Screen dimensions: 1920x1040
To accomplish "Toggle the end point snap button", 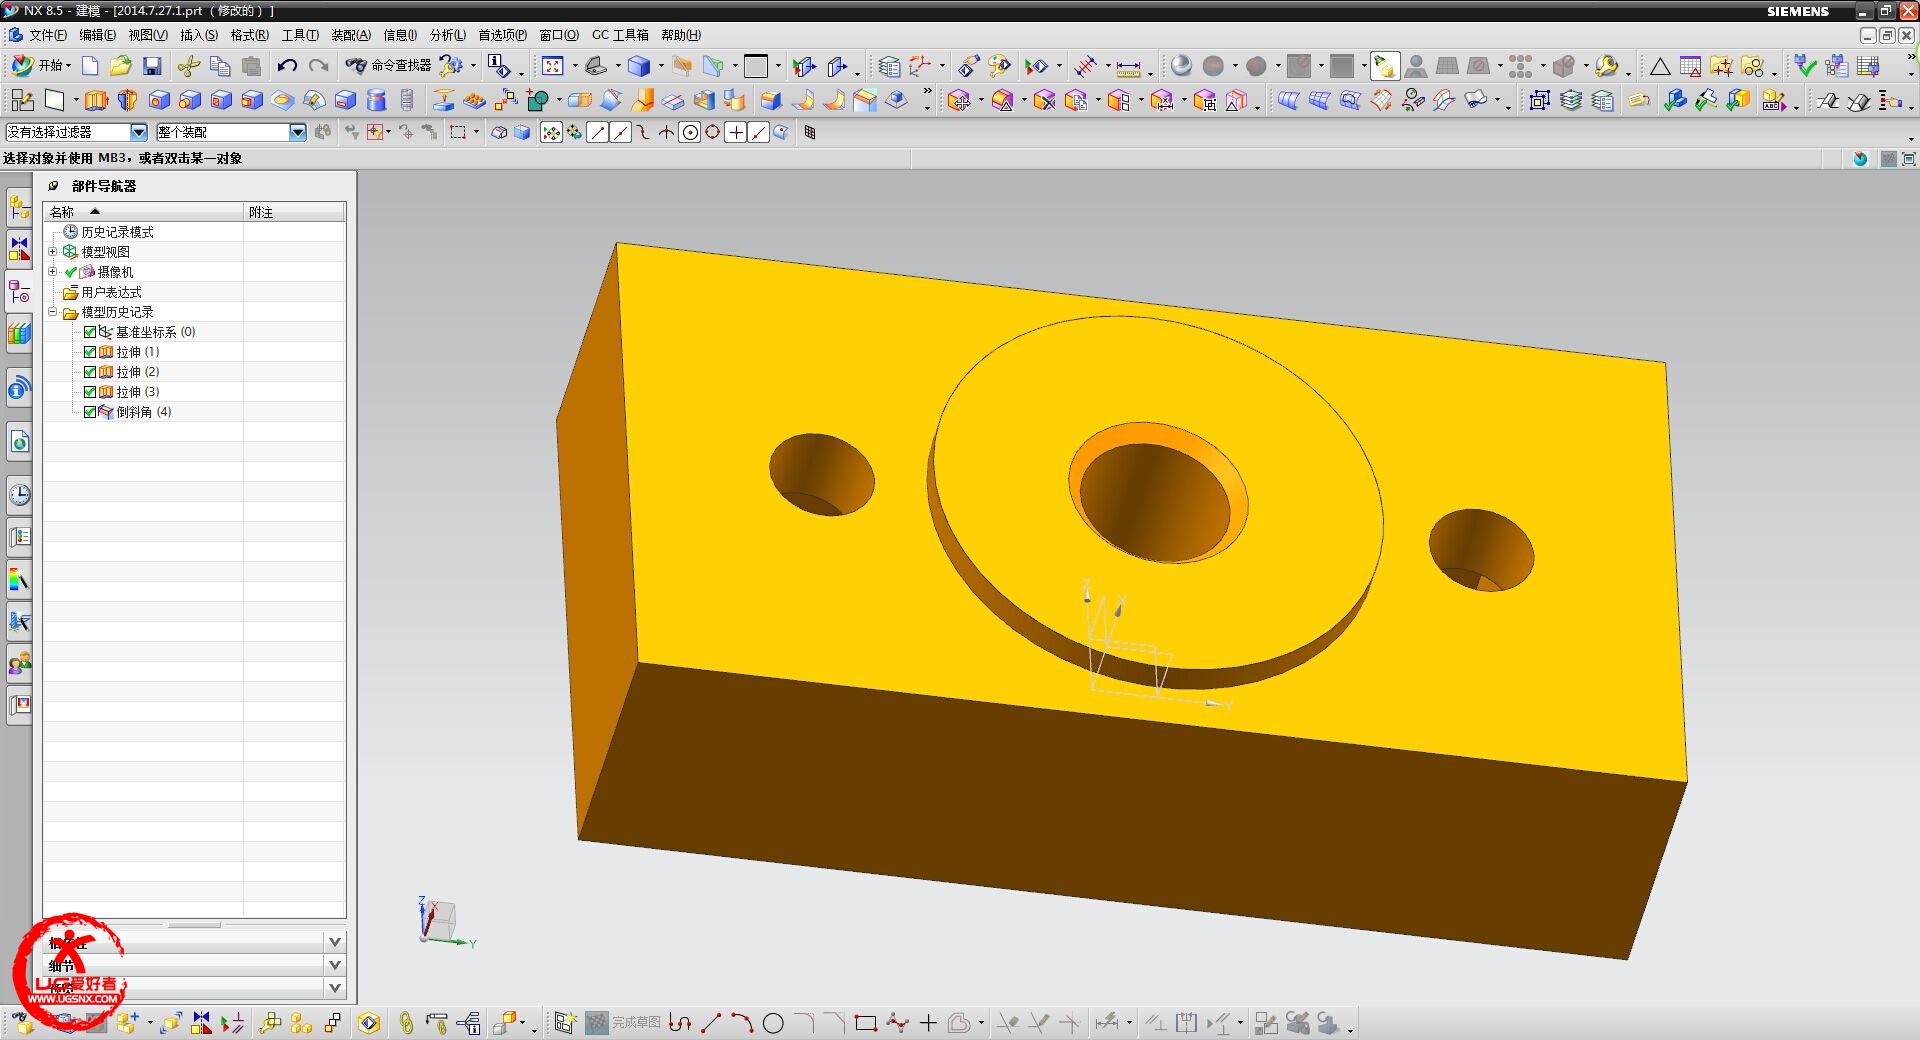I will [x=598, y=132].
